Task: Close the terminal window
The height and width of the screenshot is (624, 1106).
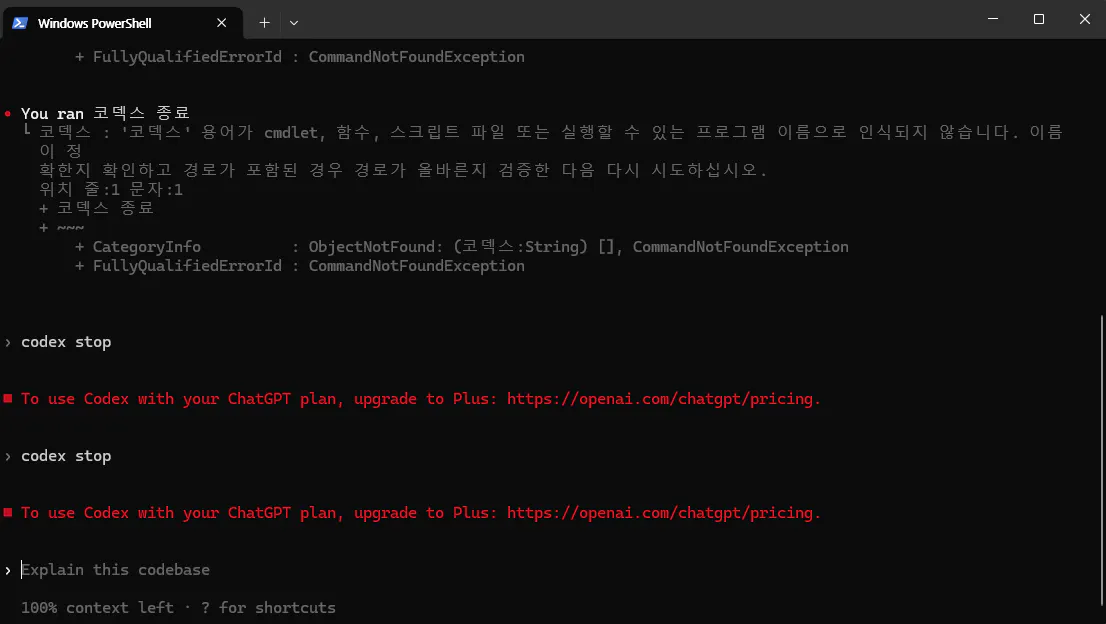Action: click(1085, 19)
